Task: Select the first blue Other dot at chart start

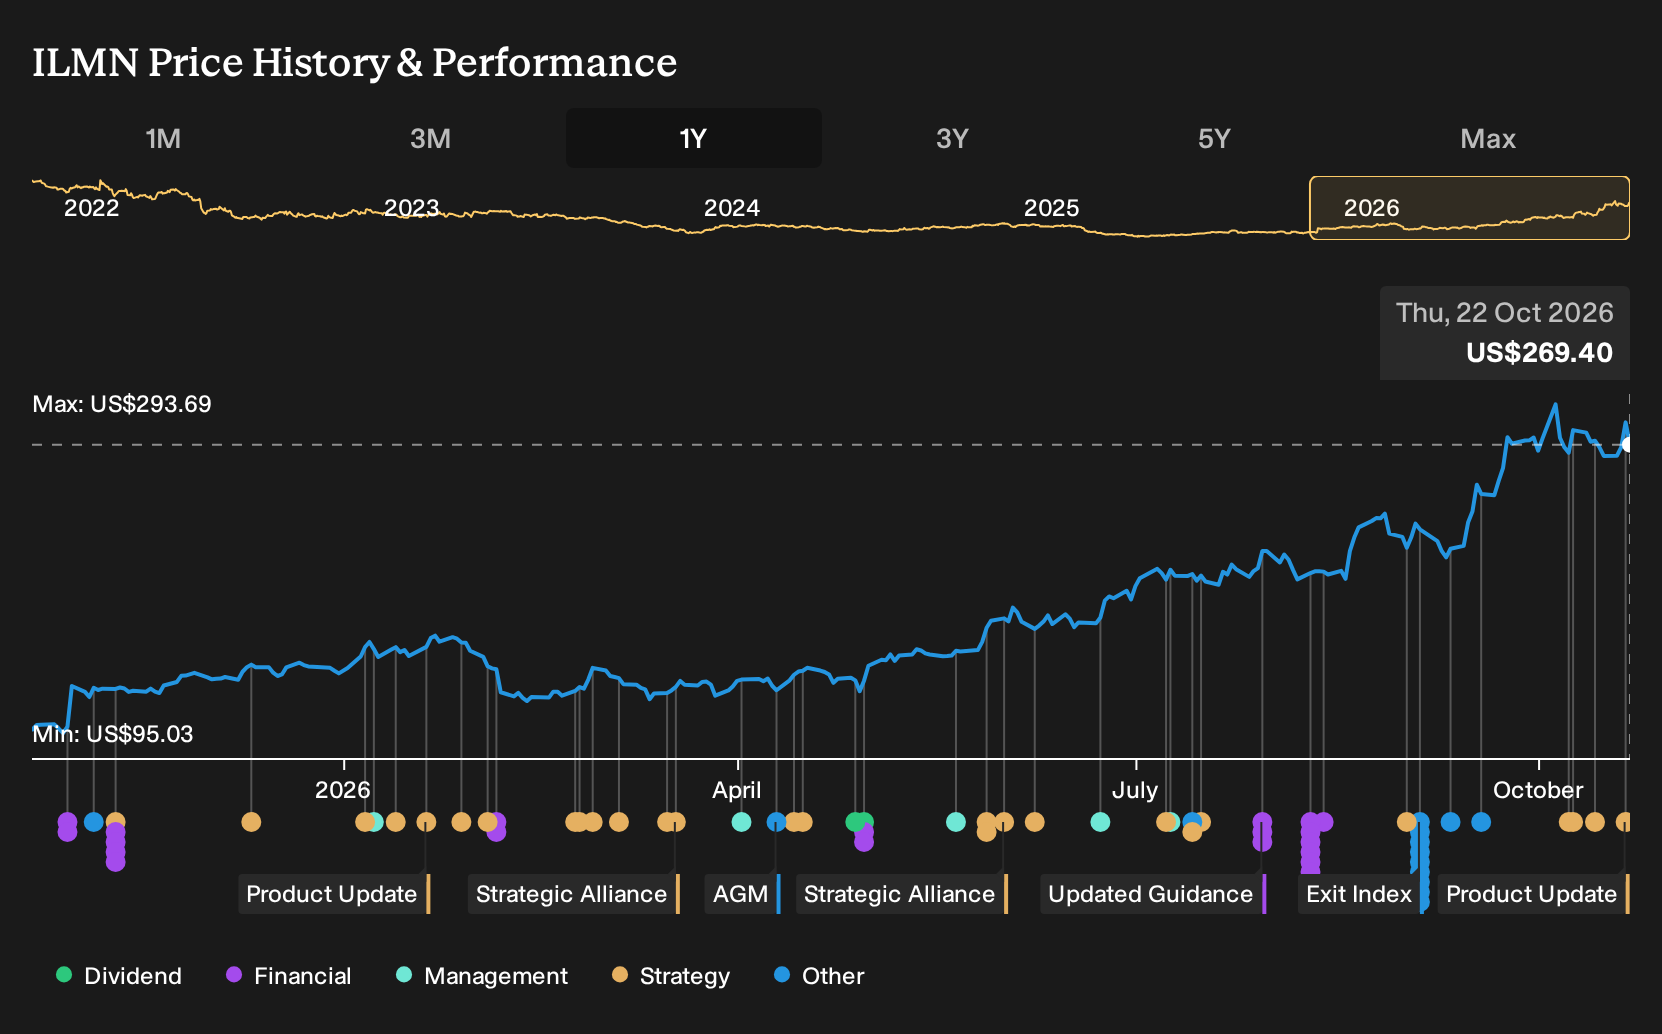Action: tap(93, 822)
